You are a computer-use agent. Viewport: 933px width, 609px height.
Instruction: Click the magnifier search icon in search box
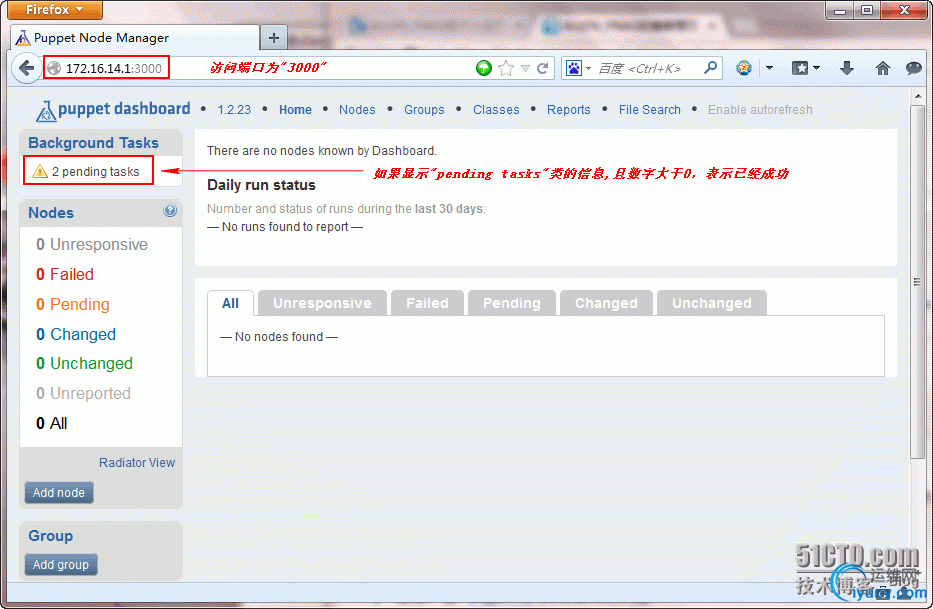click(710, 68)
